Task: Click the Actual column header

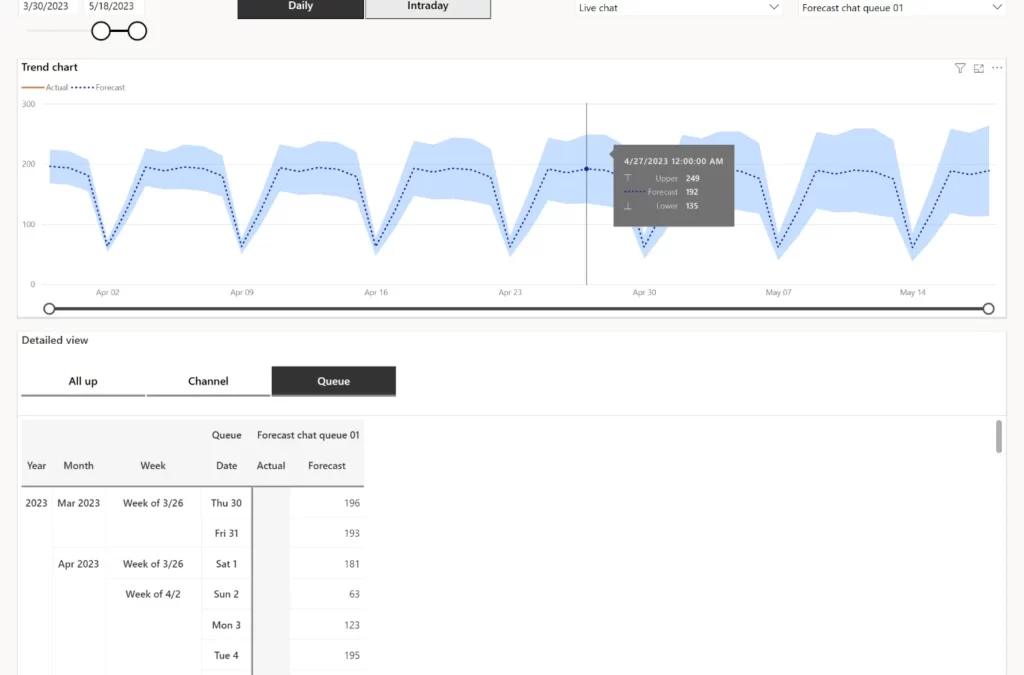Action: point(271,465)
